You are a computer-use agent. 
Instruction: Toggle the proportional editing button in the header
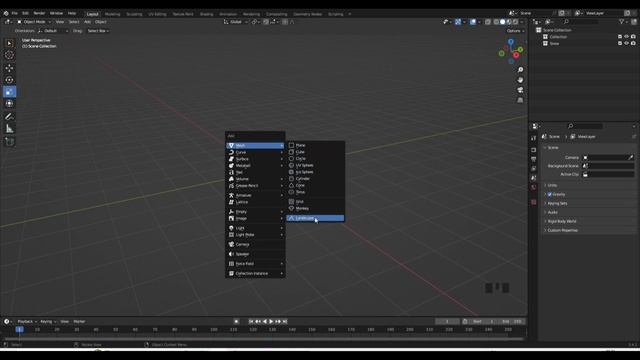click(x=285, y=22)
